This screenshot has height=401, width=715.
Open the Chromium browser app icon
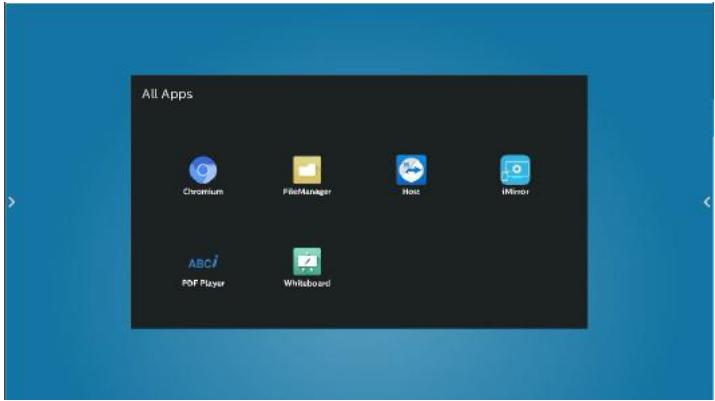coord(203,170)
